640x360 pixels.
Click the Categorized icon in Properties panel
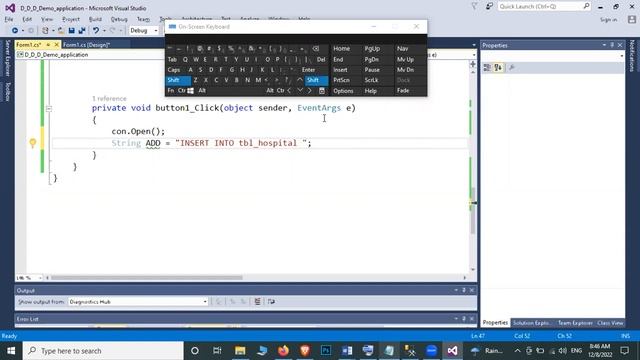coord(487,68)
